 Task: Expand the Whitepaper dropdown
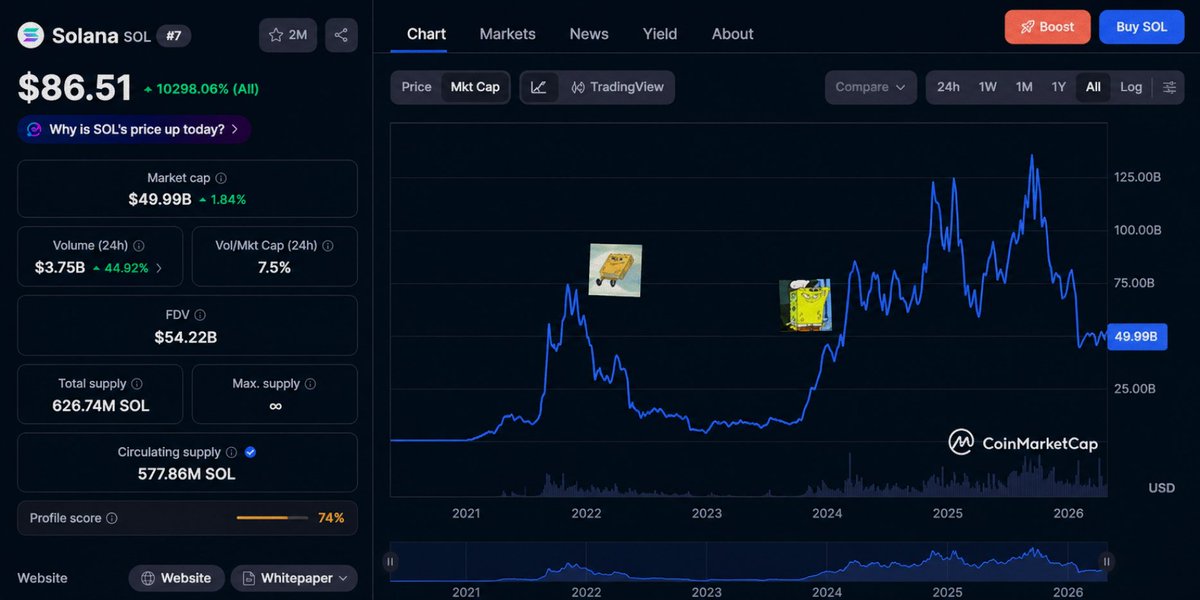(x=294, y=578)
